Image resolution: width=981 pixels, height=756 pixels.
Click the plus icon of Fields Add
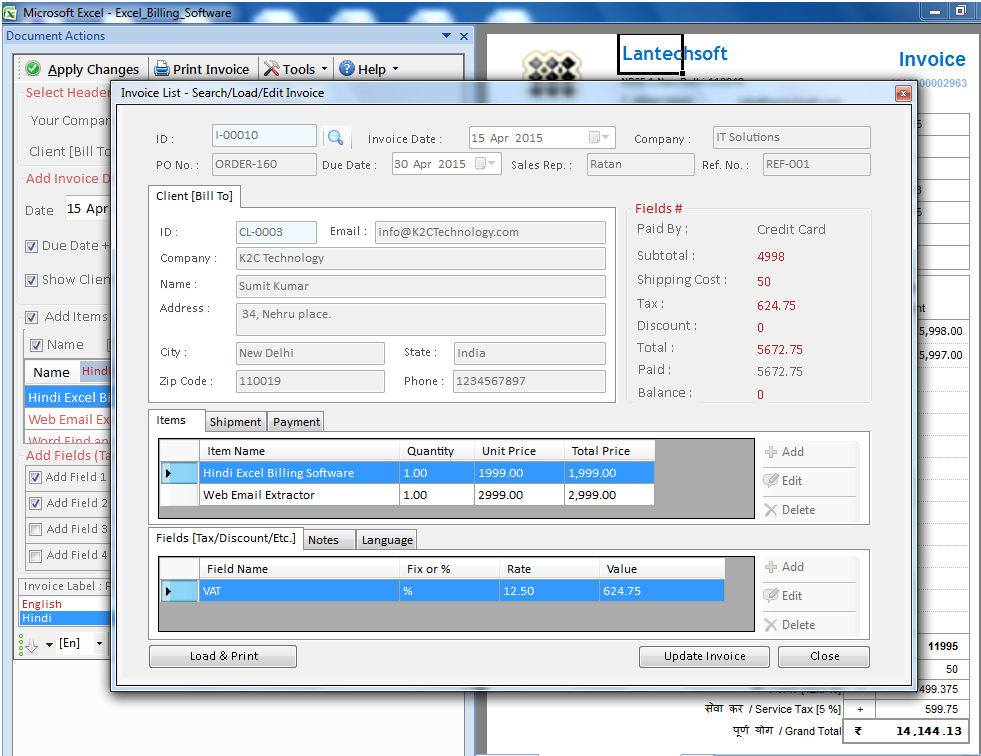tap(771, 567)
